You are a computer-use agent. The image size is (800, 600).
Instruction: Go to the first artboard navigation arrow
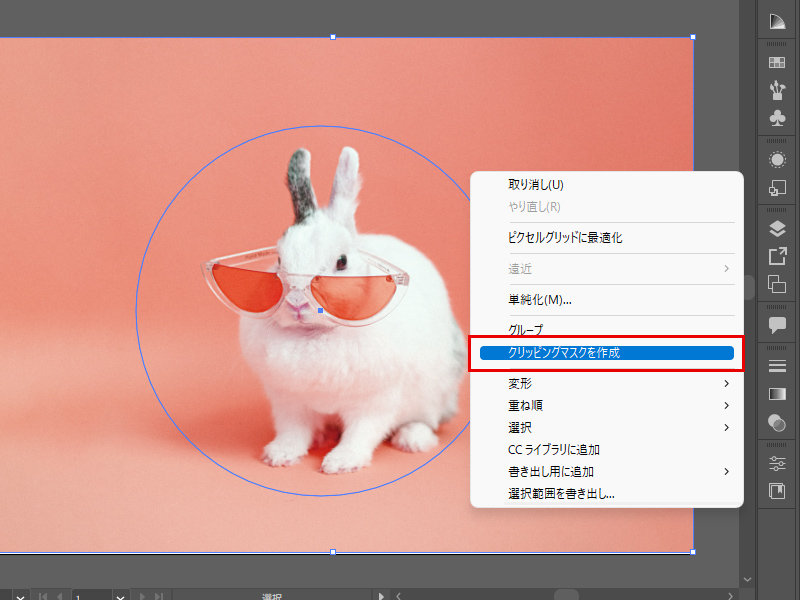tap(42, 593)
